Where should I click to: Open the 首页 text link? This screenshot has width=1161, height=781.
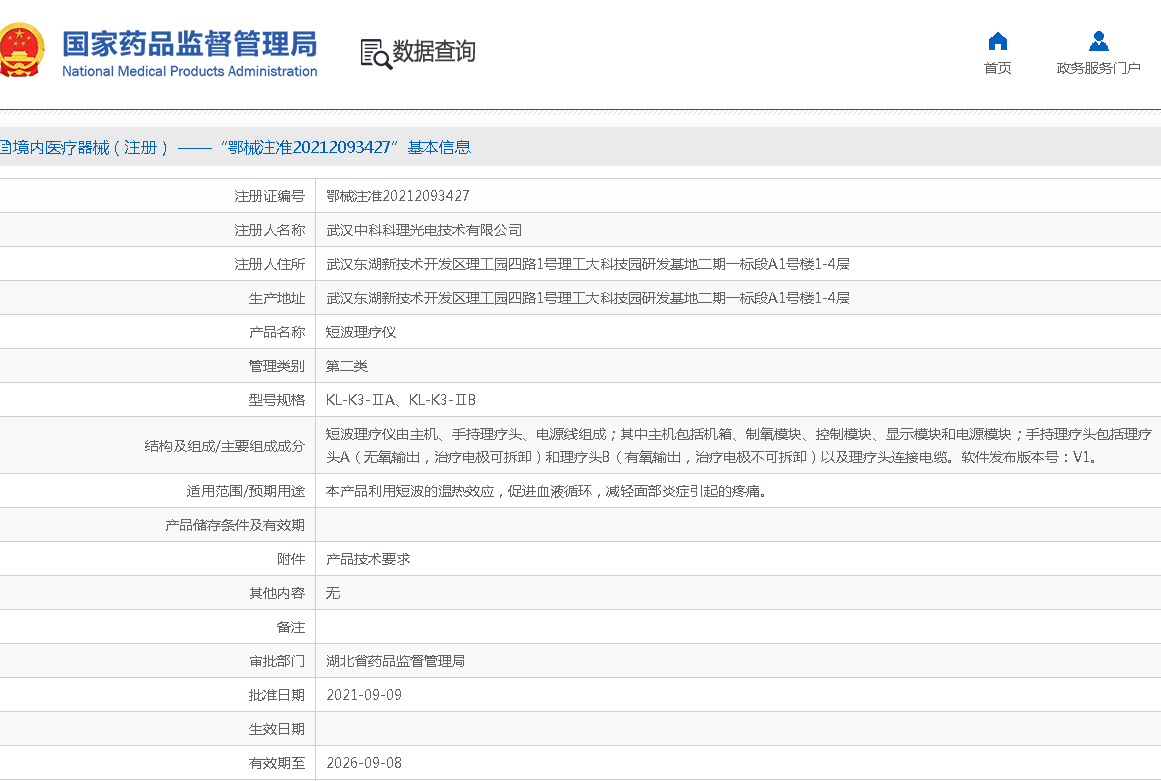pyautogui.click(x=997, y=68)
